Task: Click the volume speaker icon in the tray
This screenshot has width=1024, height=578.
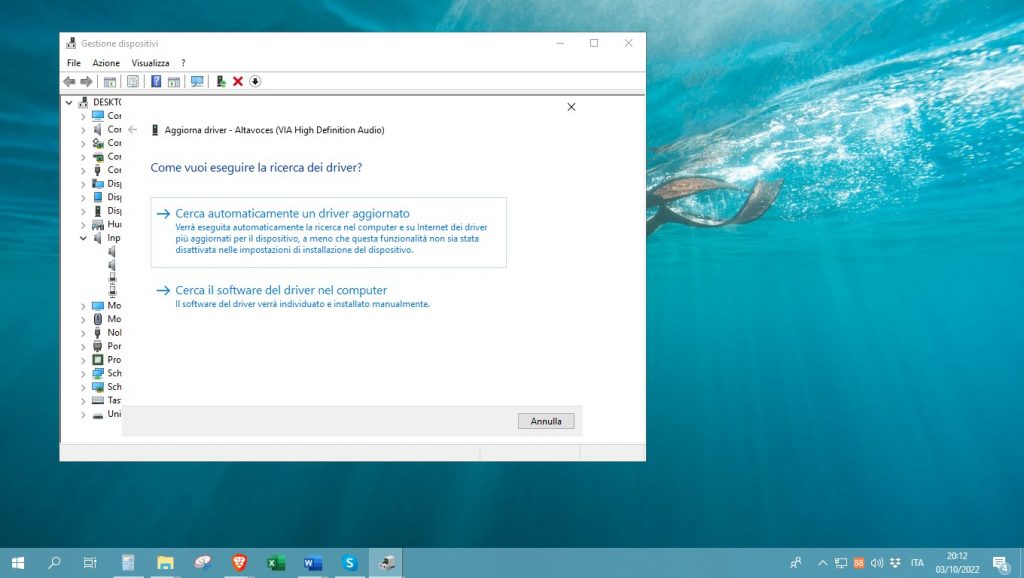Action: click(x=876, y=563)
